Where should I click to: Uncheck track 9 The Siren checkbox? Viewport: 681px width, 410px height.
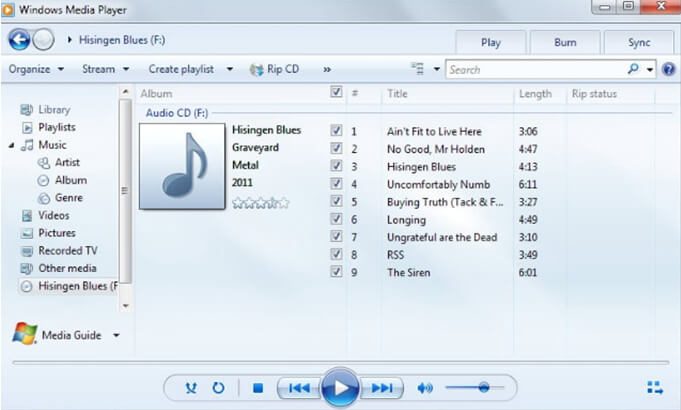[x=336, y=271]
